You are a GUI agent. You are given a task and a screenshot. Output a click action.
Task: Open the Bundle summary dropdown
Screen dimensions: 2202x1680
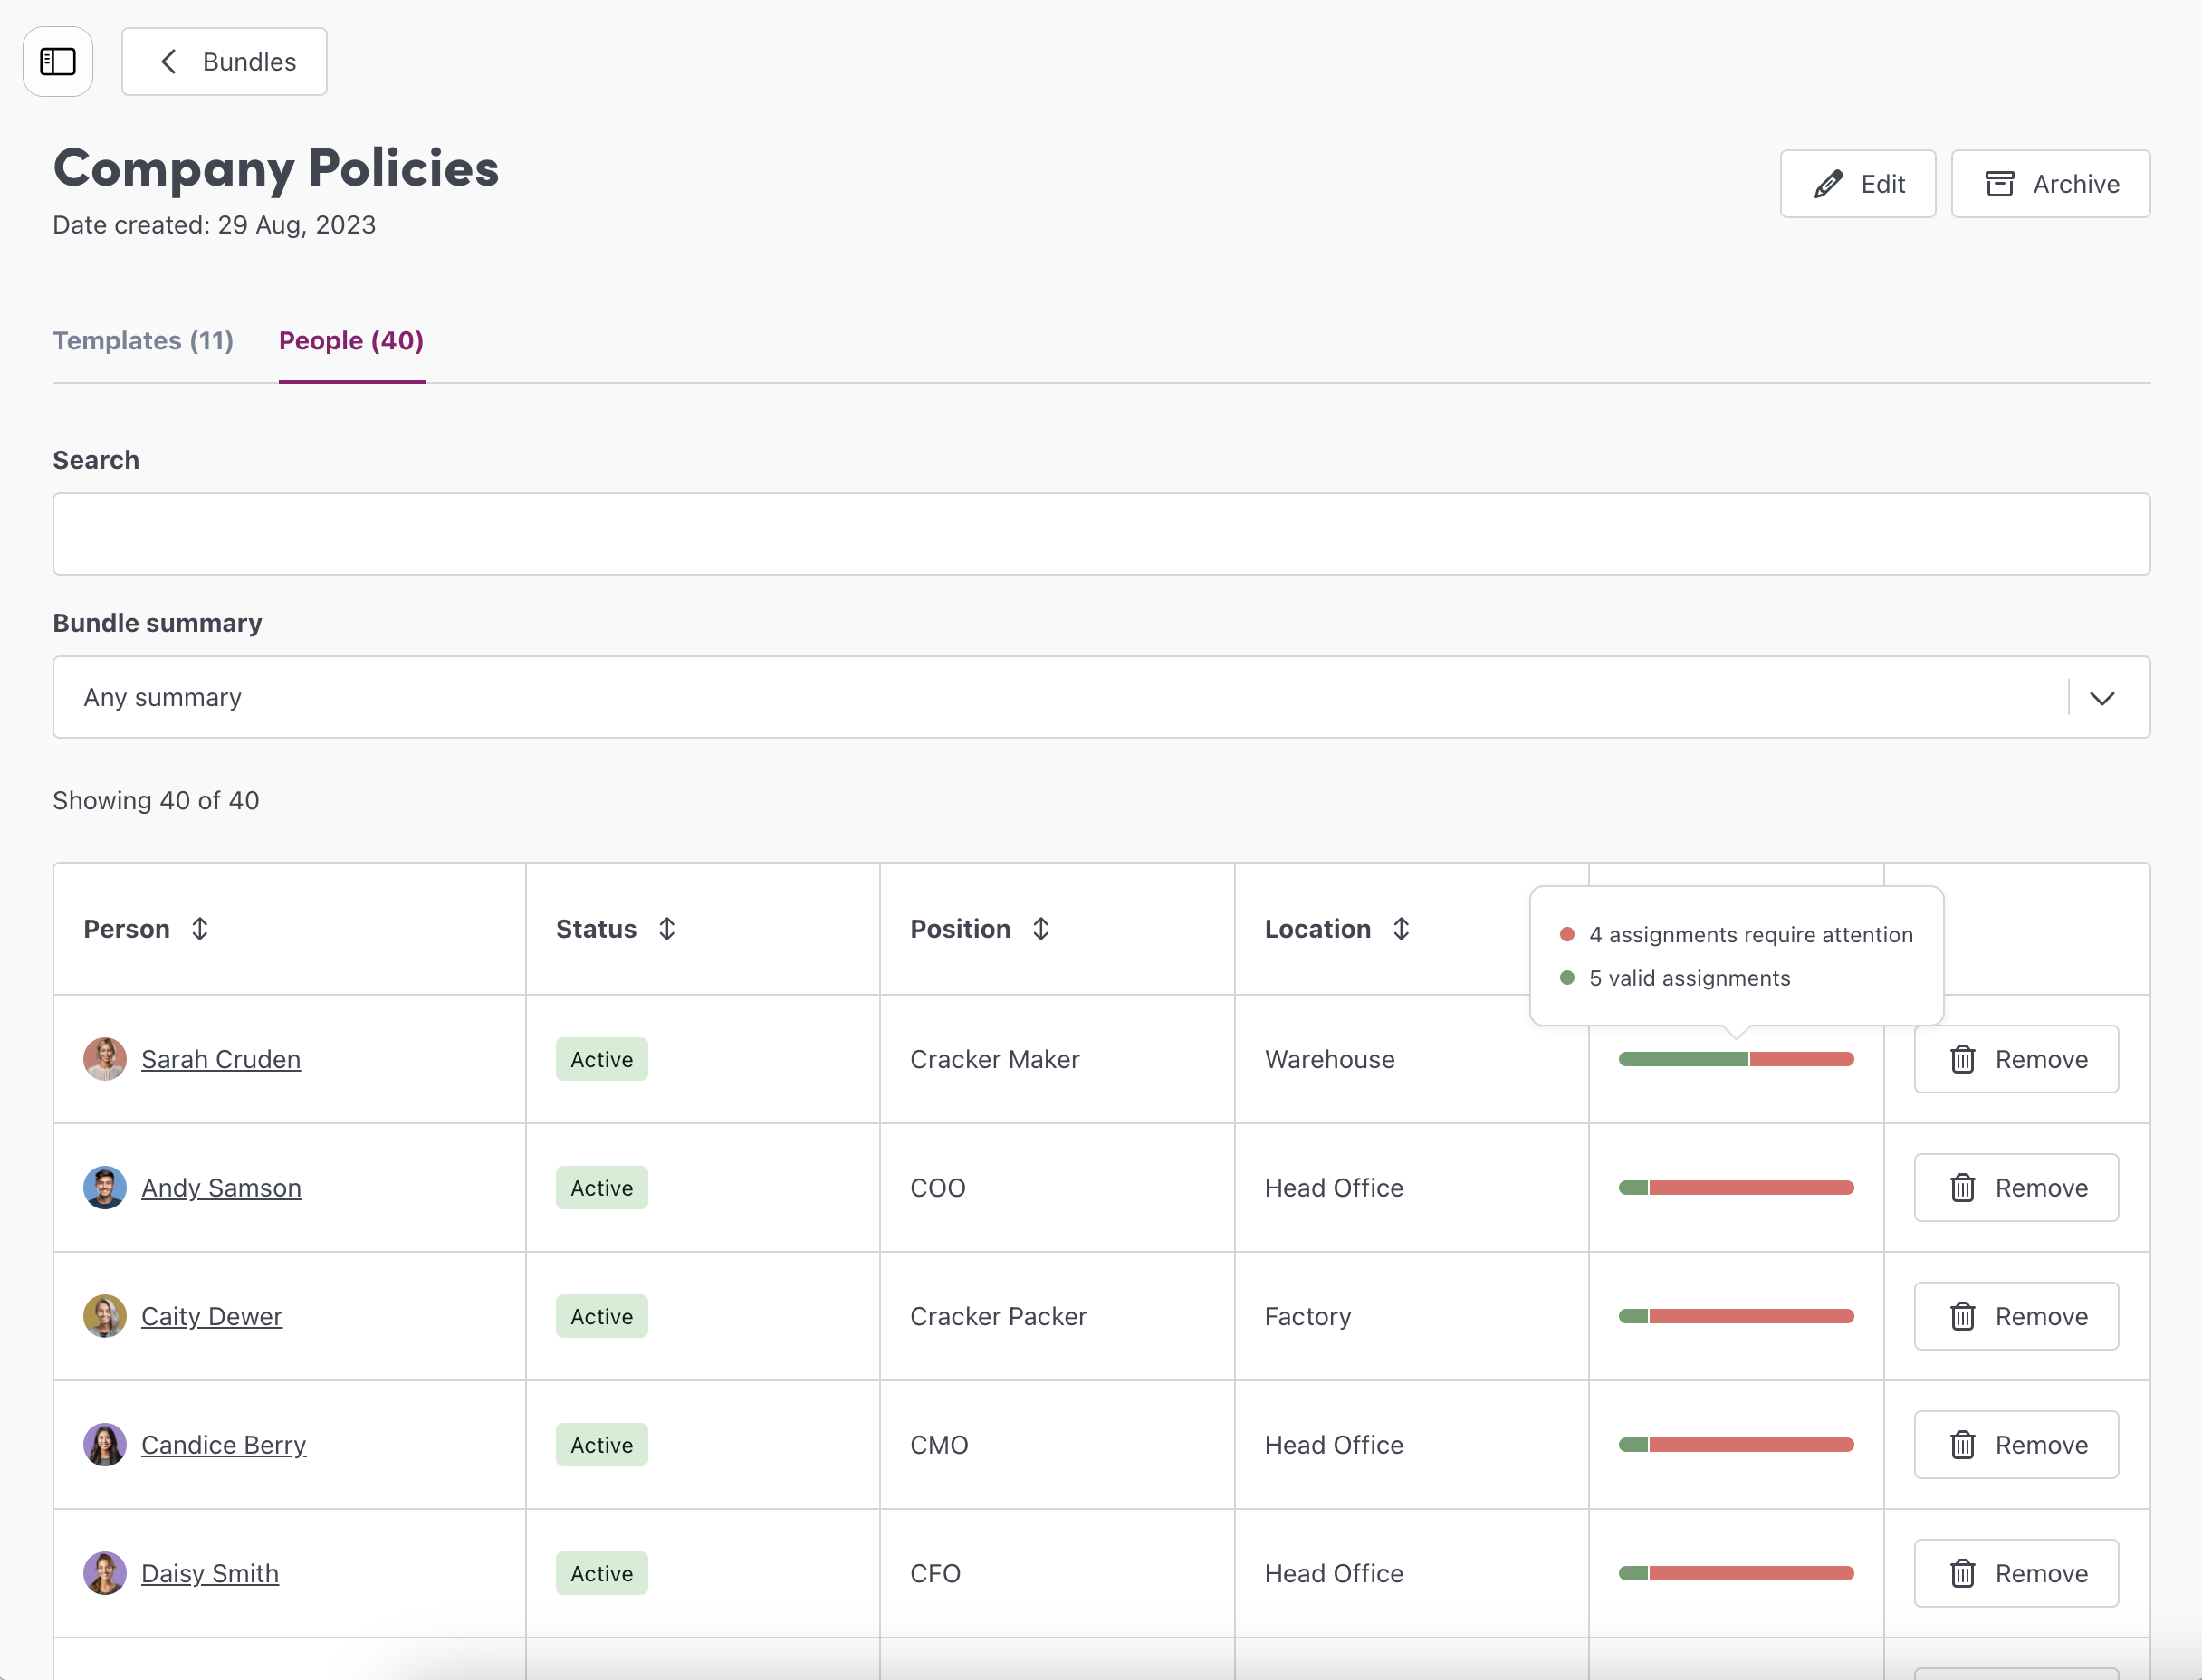(1100, 697)
